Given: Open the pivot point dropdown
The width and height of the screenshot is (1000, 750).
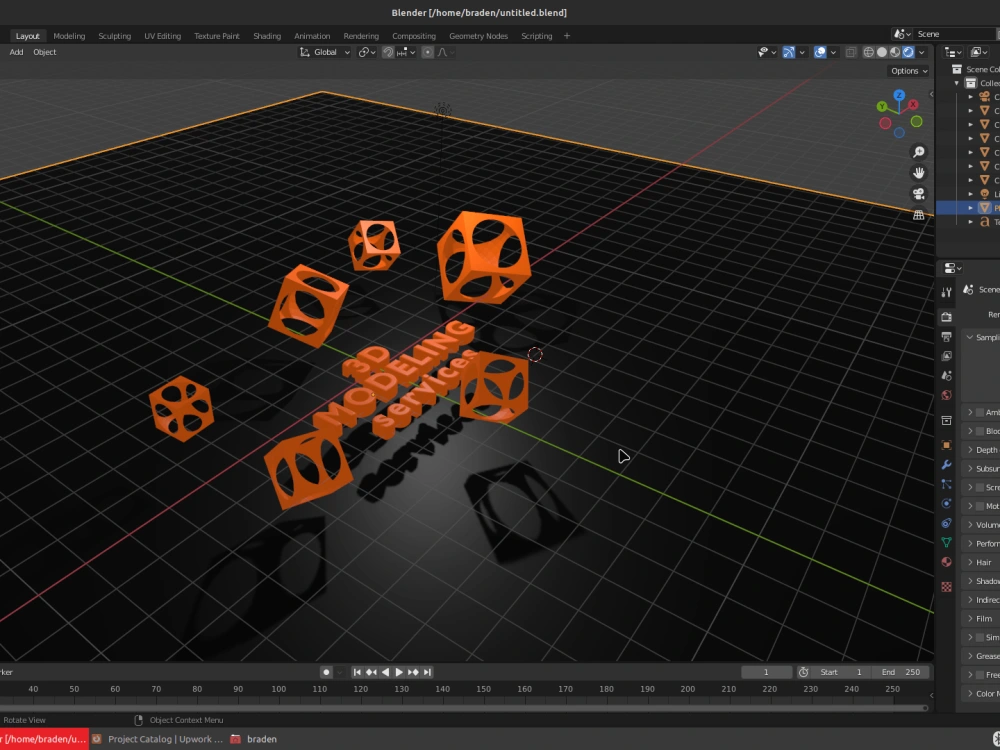Looking at the screenshot, I should point(367,52).
